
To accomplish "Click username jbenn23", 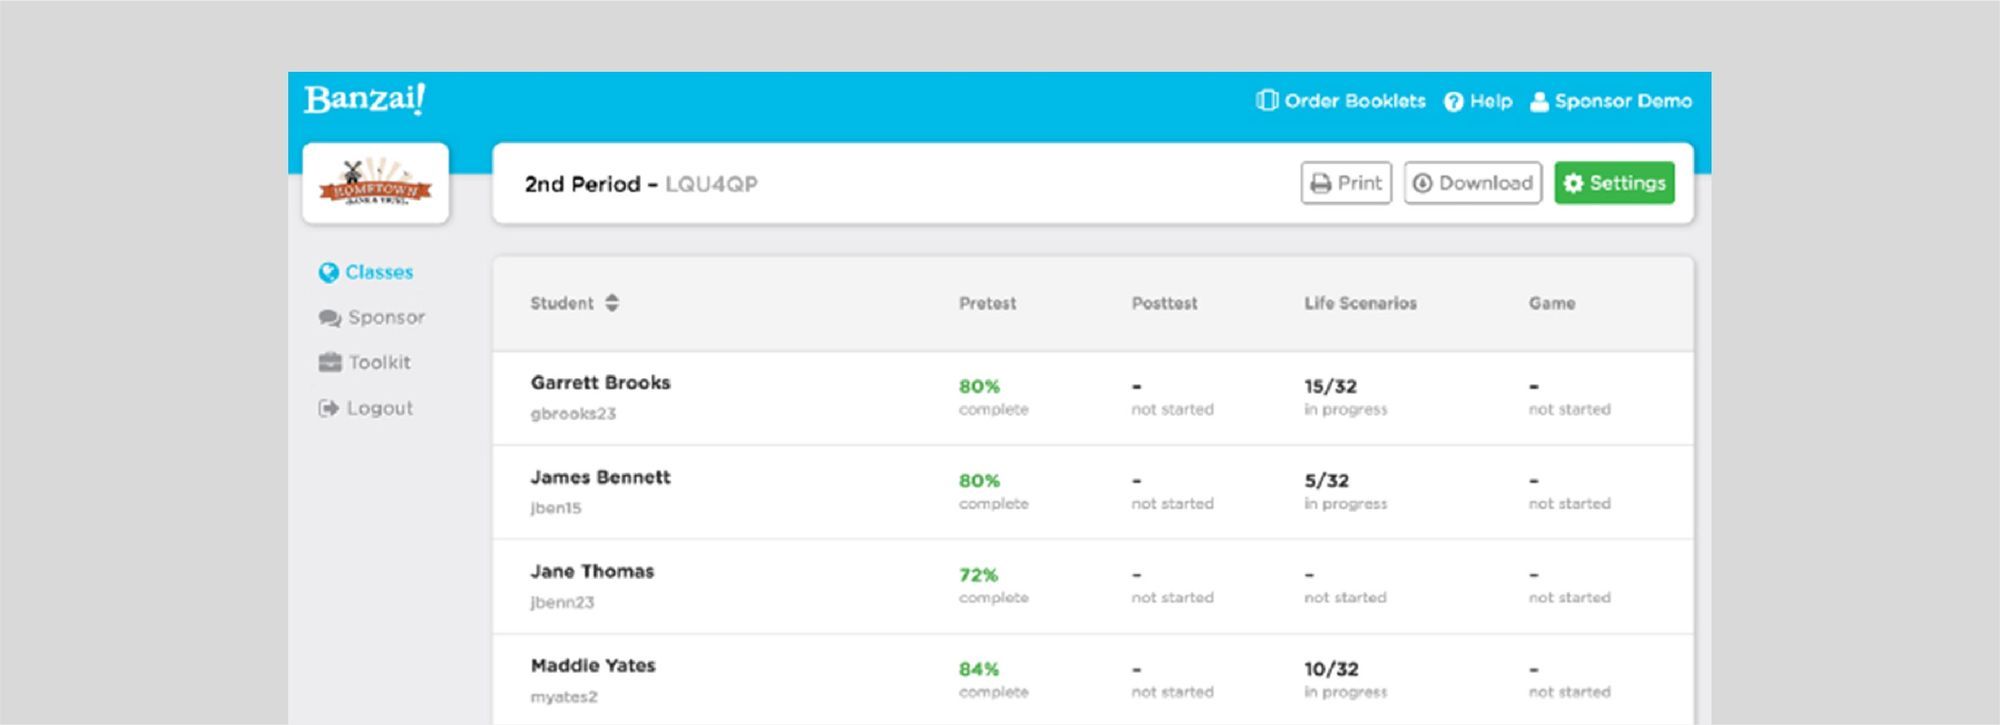I will [562, 602].
